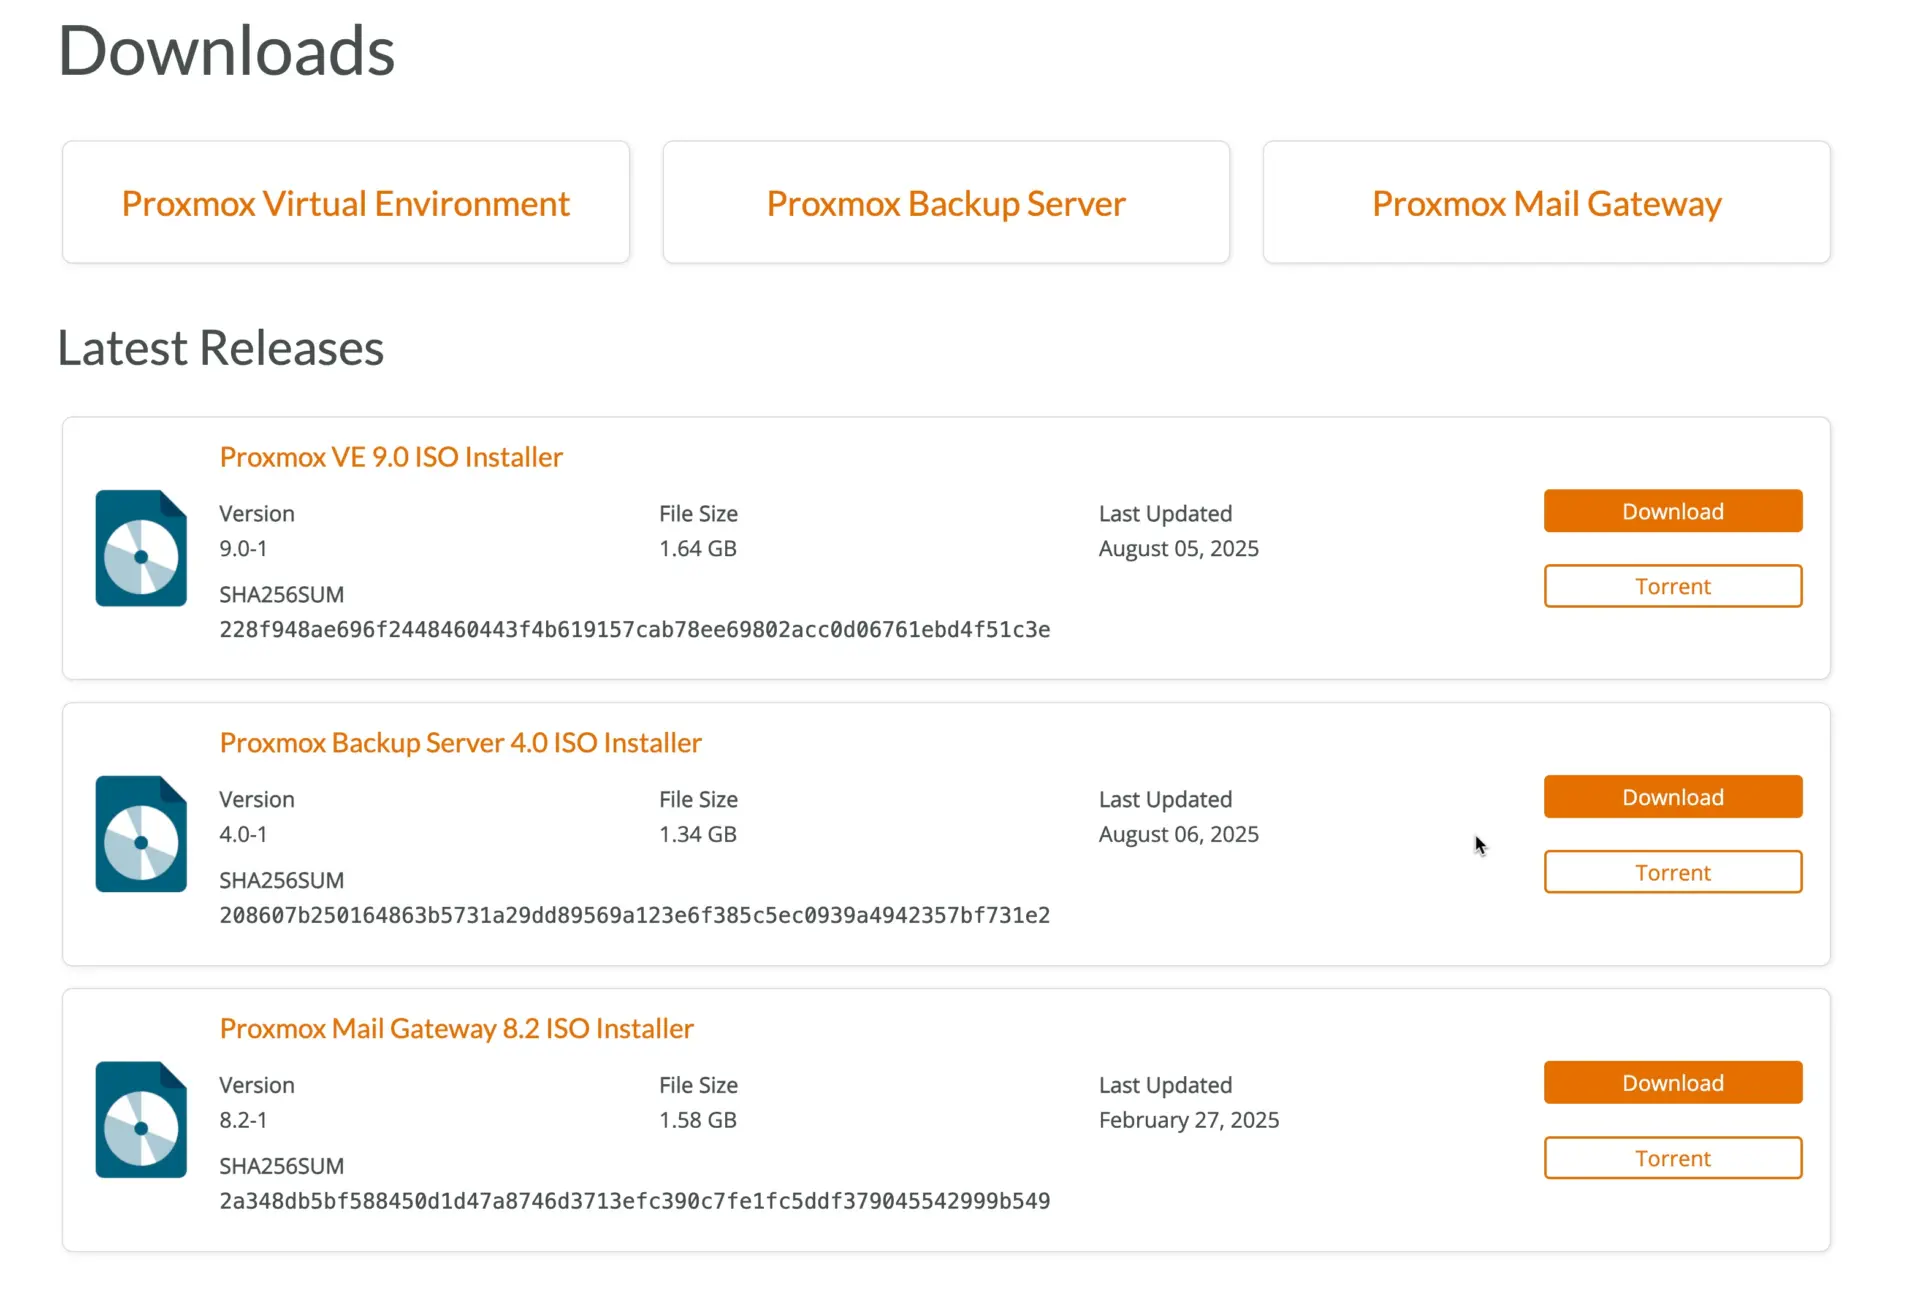Download the Proxmox VE 9.0 ISO Installer
The width and height of the screenshot is (1920, 1300).
point(1672,510)
